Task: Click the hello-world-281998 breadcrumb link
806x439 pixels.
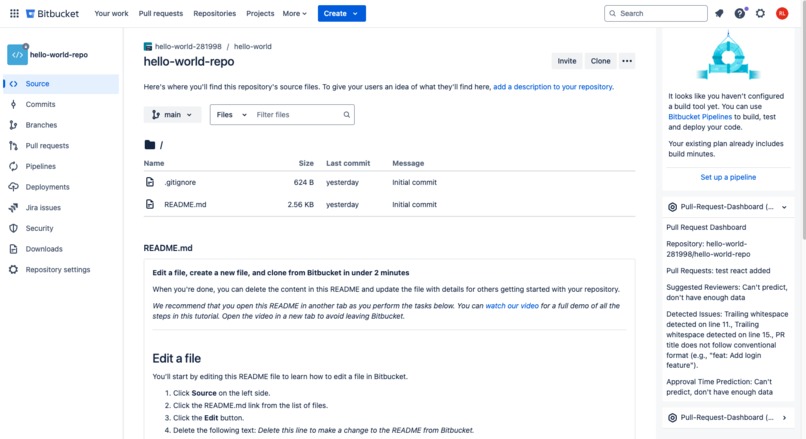Action: point(188,46)
